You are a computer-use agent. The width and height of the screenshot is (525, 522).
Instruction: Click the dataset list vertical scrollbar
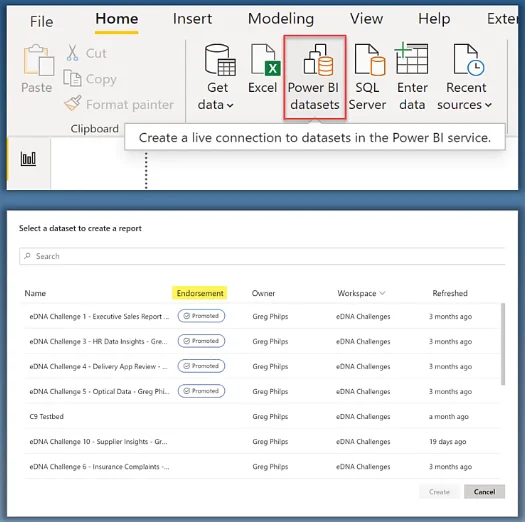pyautogui.click(x=503, y=344)
